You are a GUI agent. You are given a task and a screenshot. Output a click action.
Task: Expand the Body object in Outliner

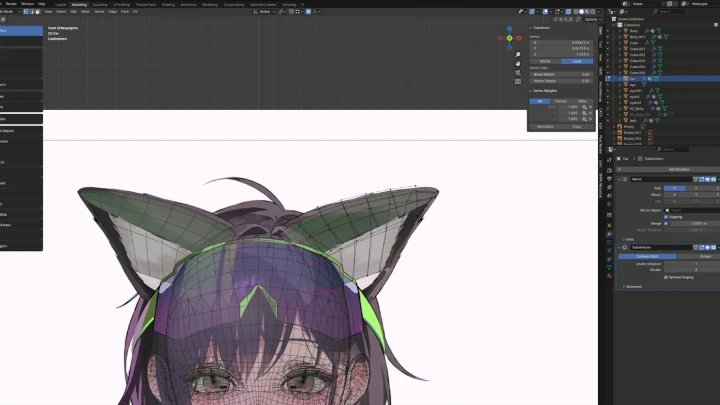click(620, 31)
